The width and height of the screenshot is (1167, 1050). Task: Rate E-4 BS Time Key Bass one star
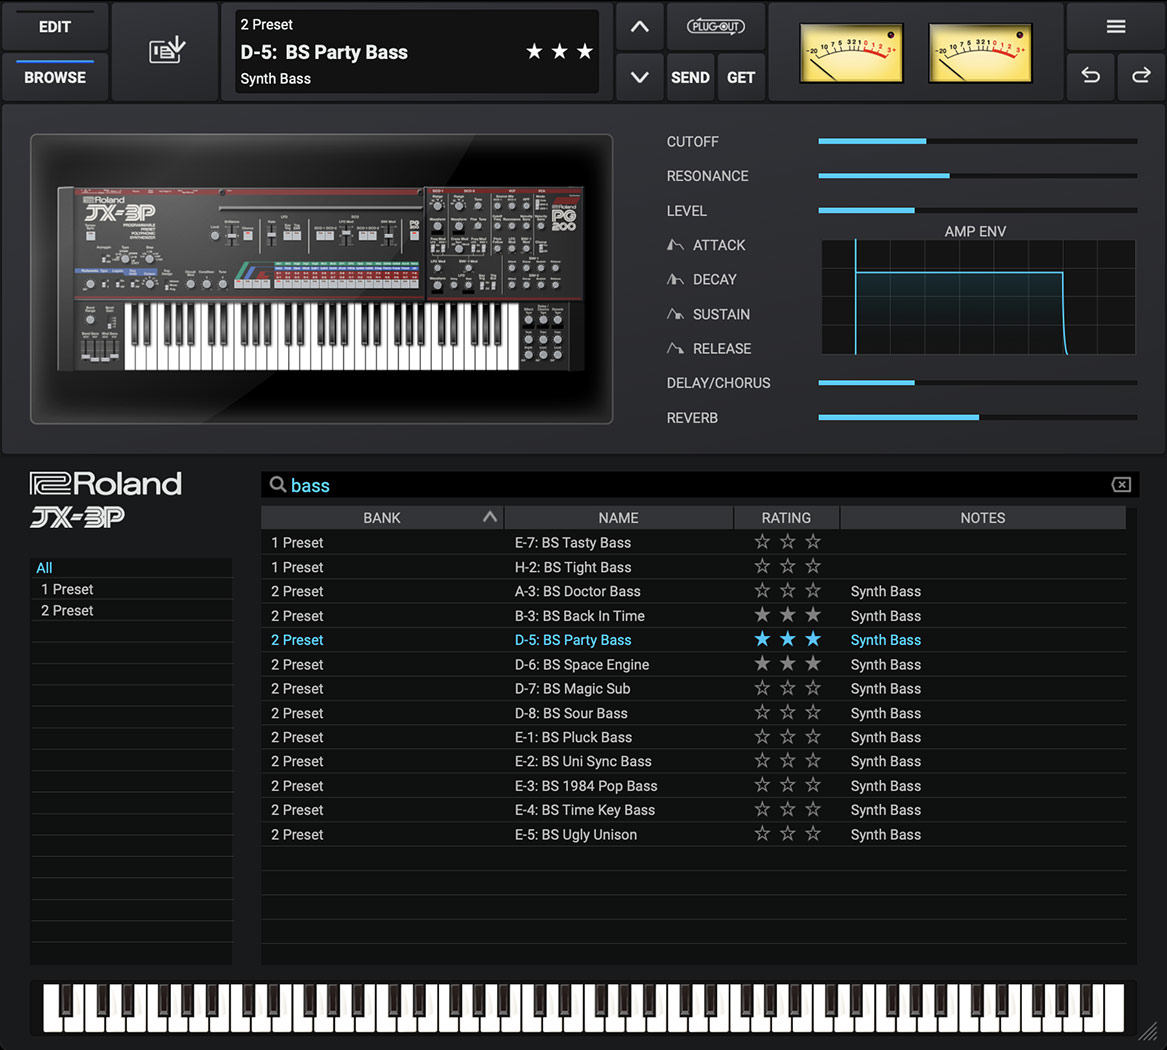click(762, 809)
